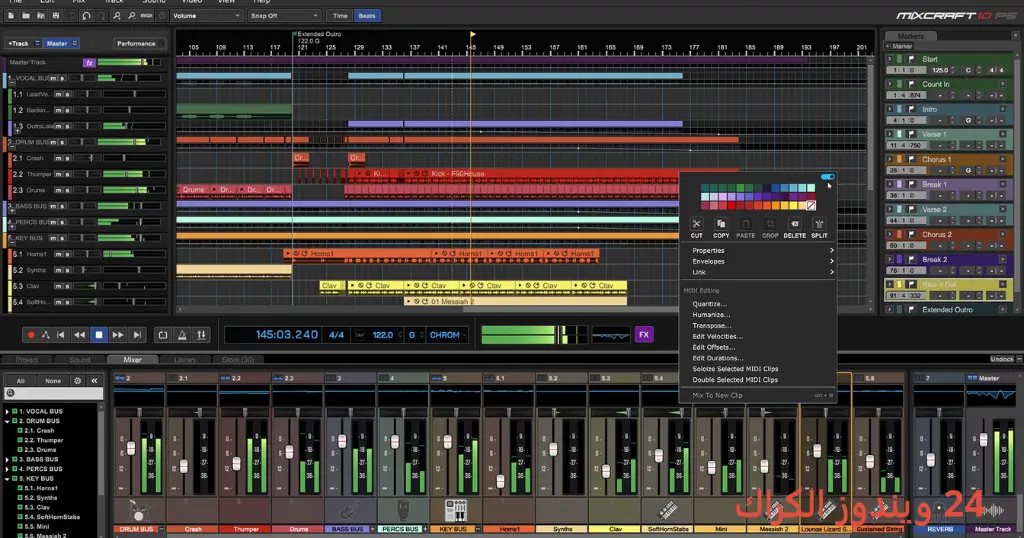Click Fast Forward in the transport bar
This screenshot has height=538, width=1024.
(118, 335)
